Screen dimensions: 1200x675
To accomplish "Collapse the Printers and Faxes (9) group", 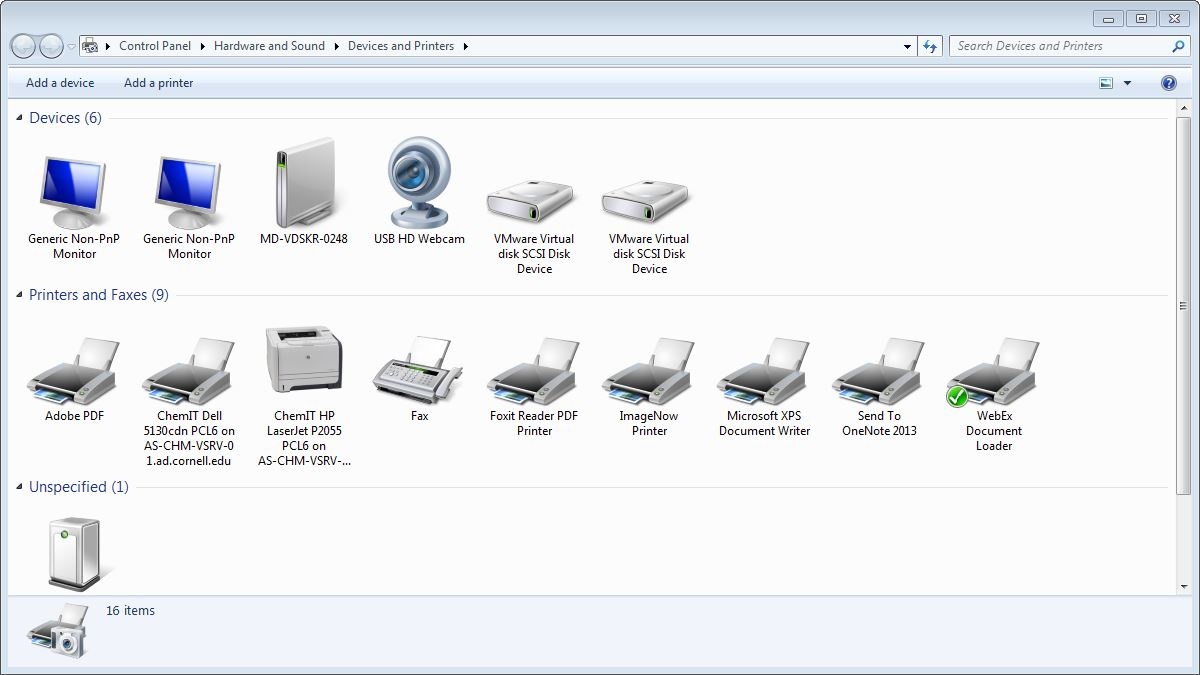I will click(20, 295).
